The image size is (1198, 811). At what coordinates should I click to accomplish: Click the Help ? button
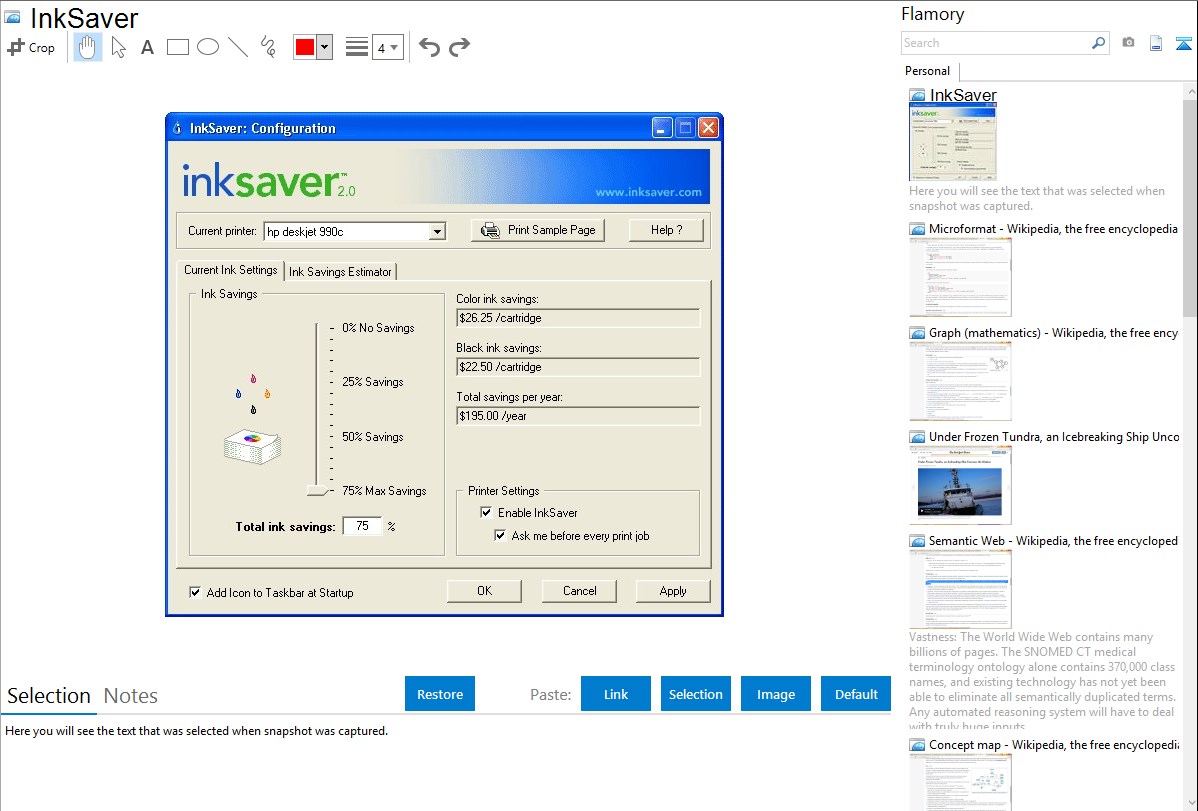click(x=666, y=230)
